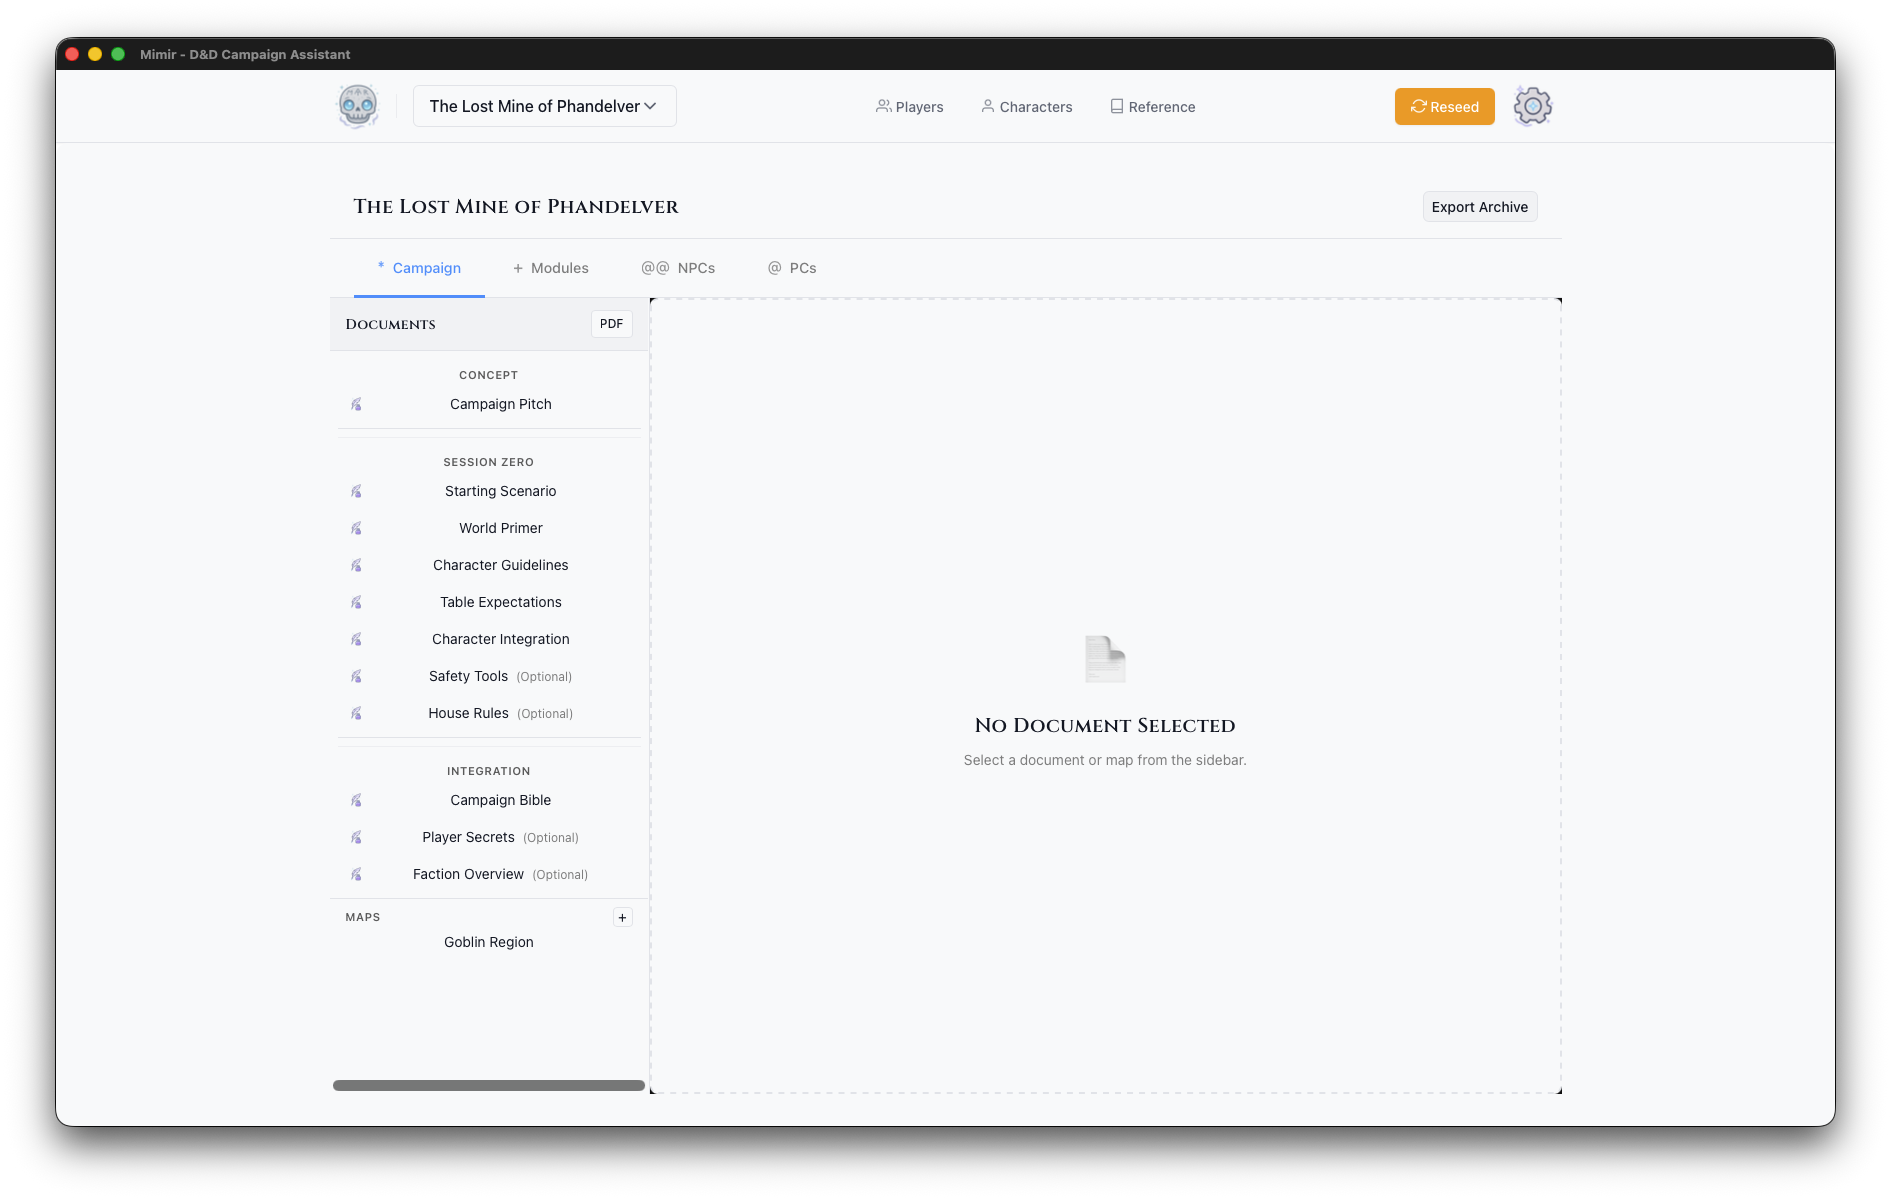
Task: Click the quill icon next to Starting Scenario
Action: pyautogui.click(x=357, y=491)
